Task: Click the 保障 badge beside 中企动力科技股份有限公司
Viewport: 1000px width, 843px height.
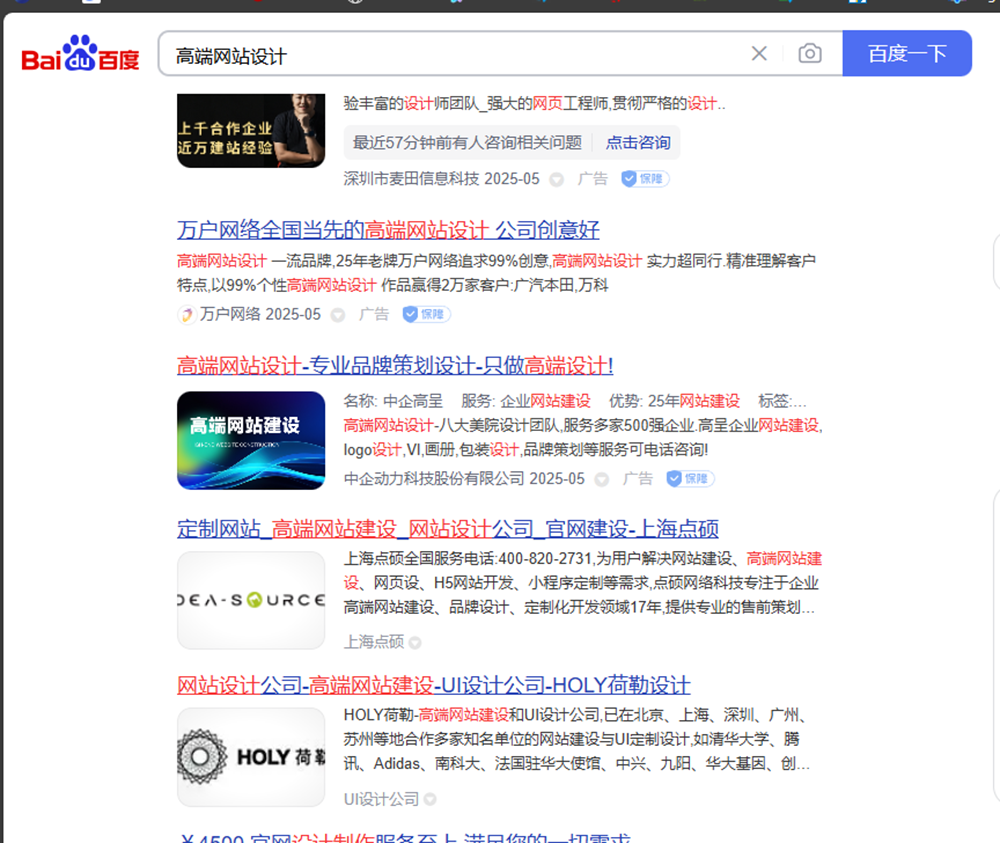Action: 690,479
